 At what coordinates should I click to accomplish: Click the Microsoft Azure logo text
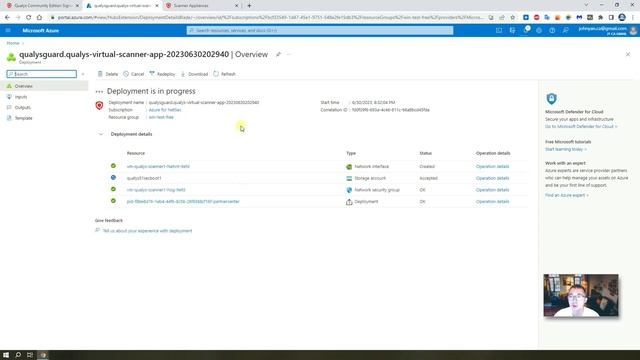pos(41,31)
